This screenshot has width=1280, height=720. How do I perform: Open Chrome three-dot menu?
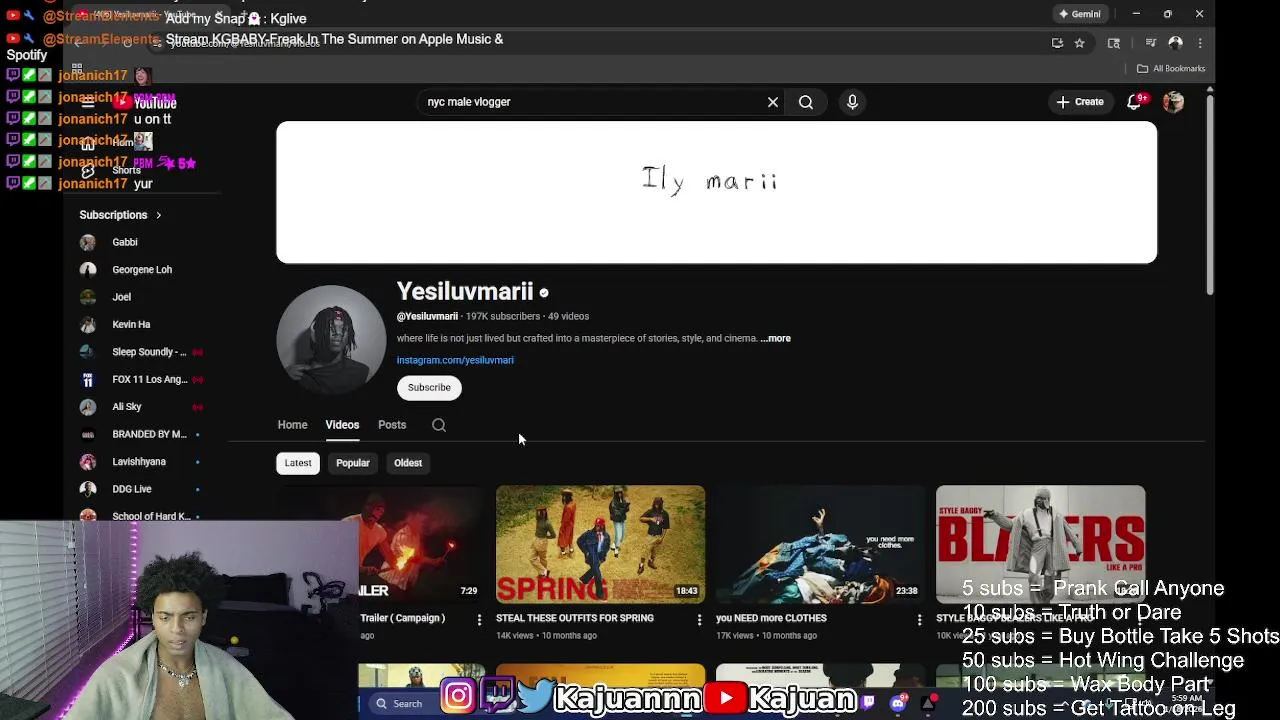tap(1200, 43)
